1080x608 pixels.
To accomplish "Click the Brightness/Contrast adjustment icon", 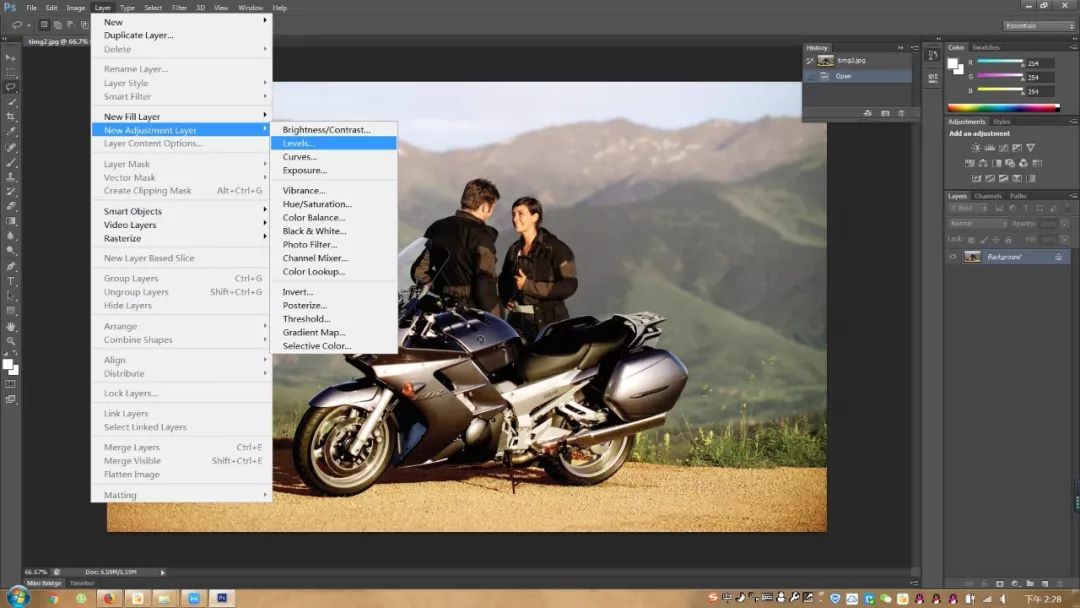I will pyautogui.click(x=975, y=148).
